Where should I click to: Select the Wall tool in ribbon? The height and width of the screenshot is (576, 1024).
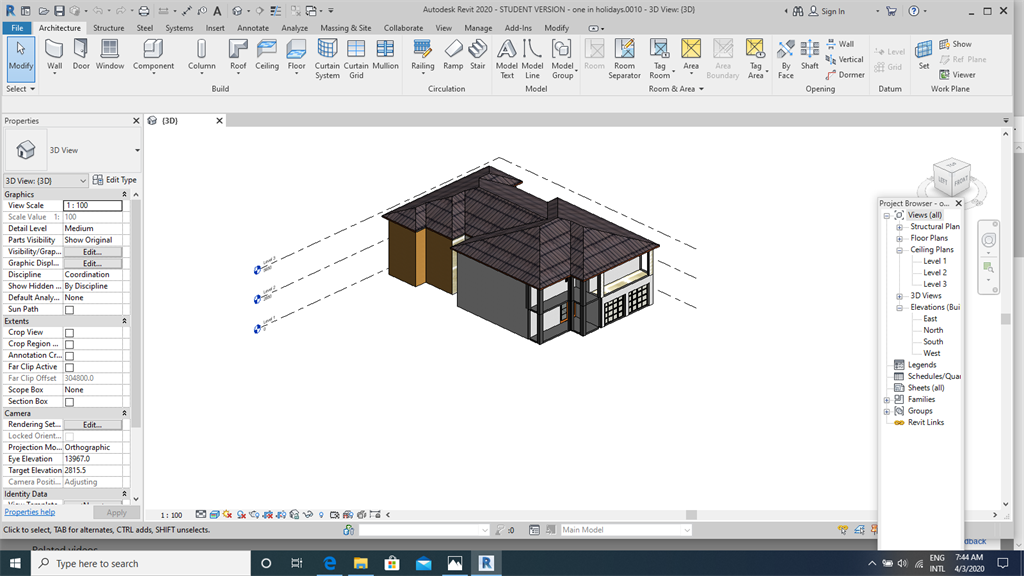click(x=54, y=54)
